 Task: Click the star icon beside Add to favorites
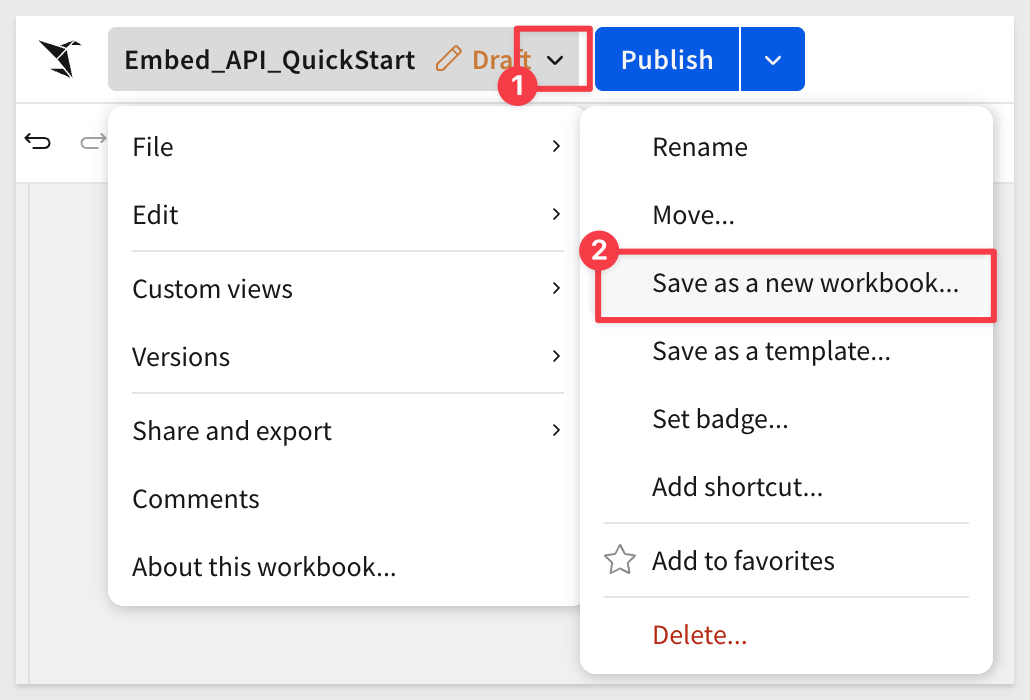[x=619, y=560]
